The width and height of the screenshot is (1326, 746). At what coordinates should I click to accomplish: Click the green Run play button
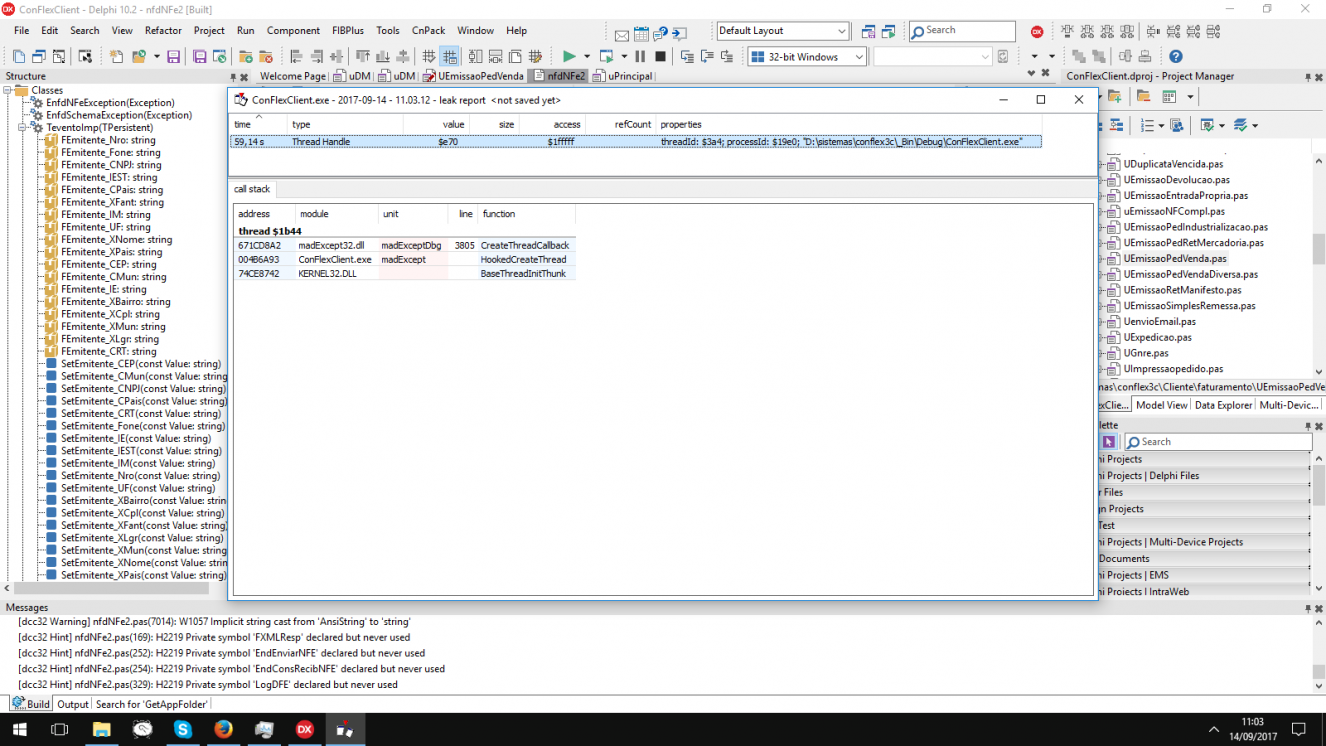click(569, 57)
